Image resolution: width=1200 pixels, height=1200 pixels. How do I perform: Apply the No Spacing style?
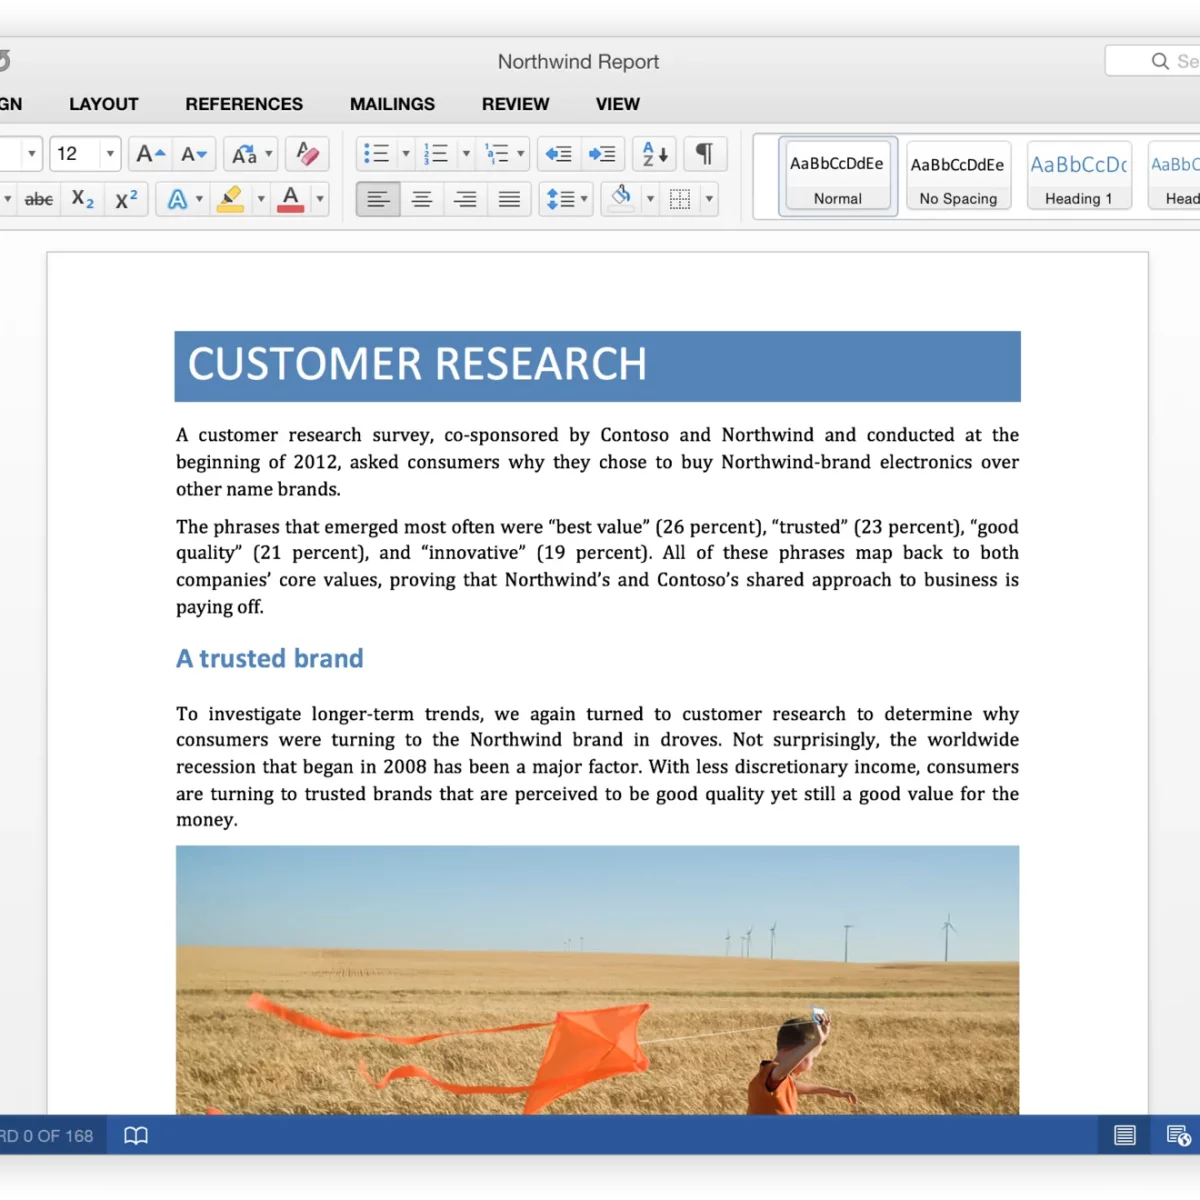pos(958,176)
